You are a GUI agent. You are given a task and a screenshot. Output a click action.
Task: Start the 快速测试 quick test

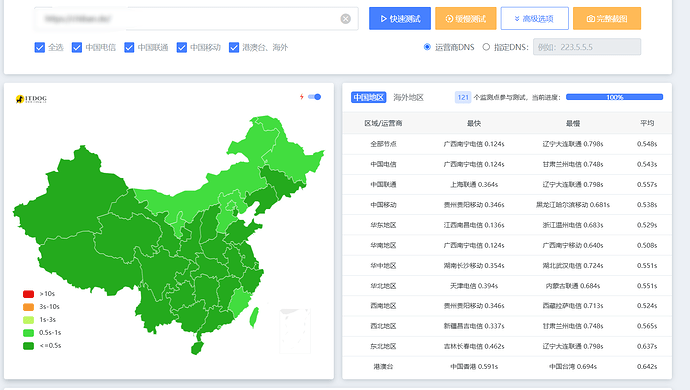(400, 18)
